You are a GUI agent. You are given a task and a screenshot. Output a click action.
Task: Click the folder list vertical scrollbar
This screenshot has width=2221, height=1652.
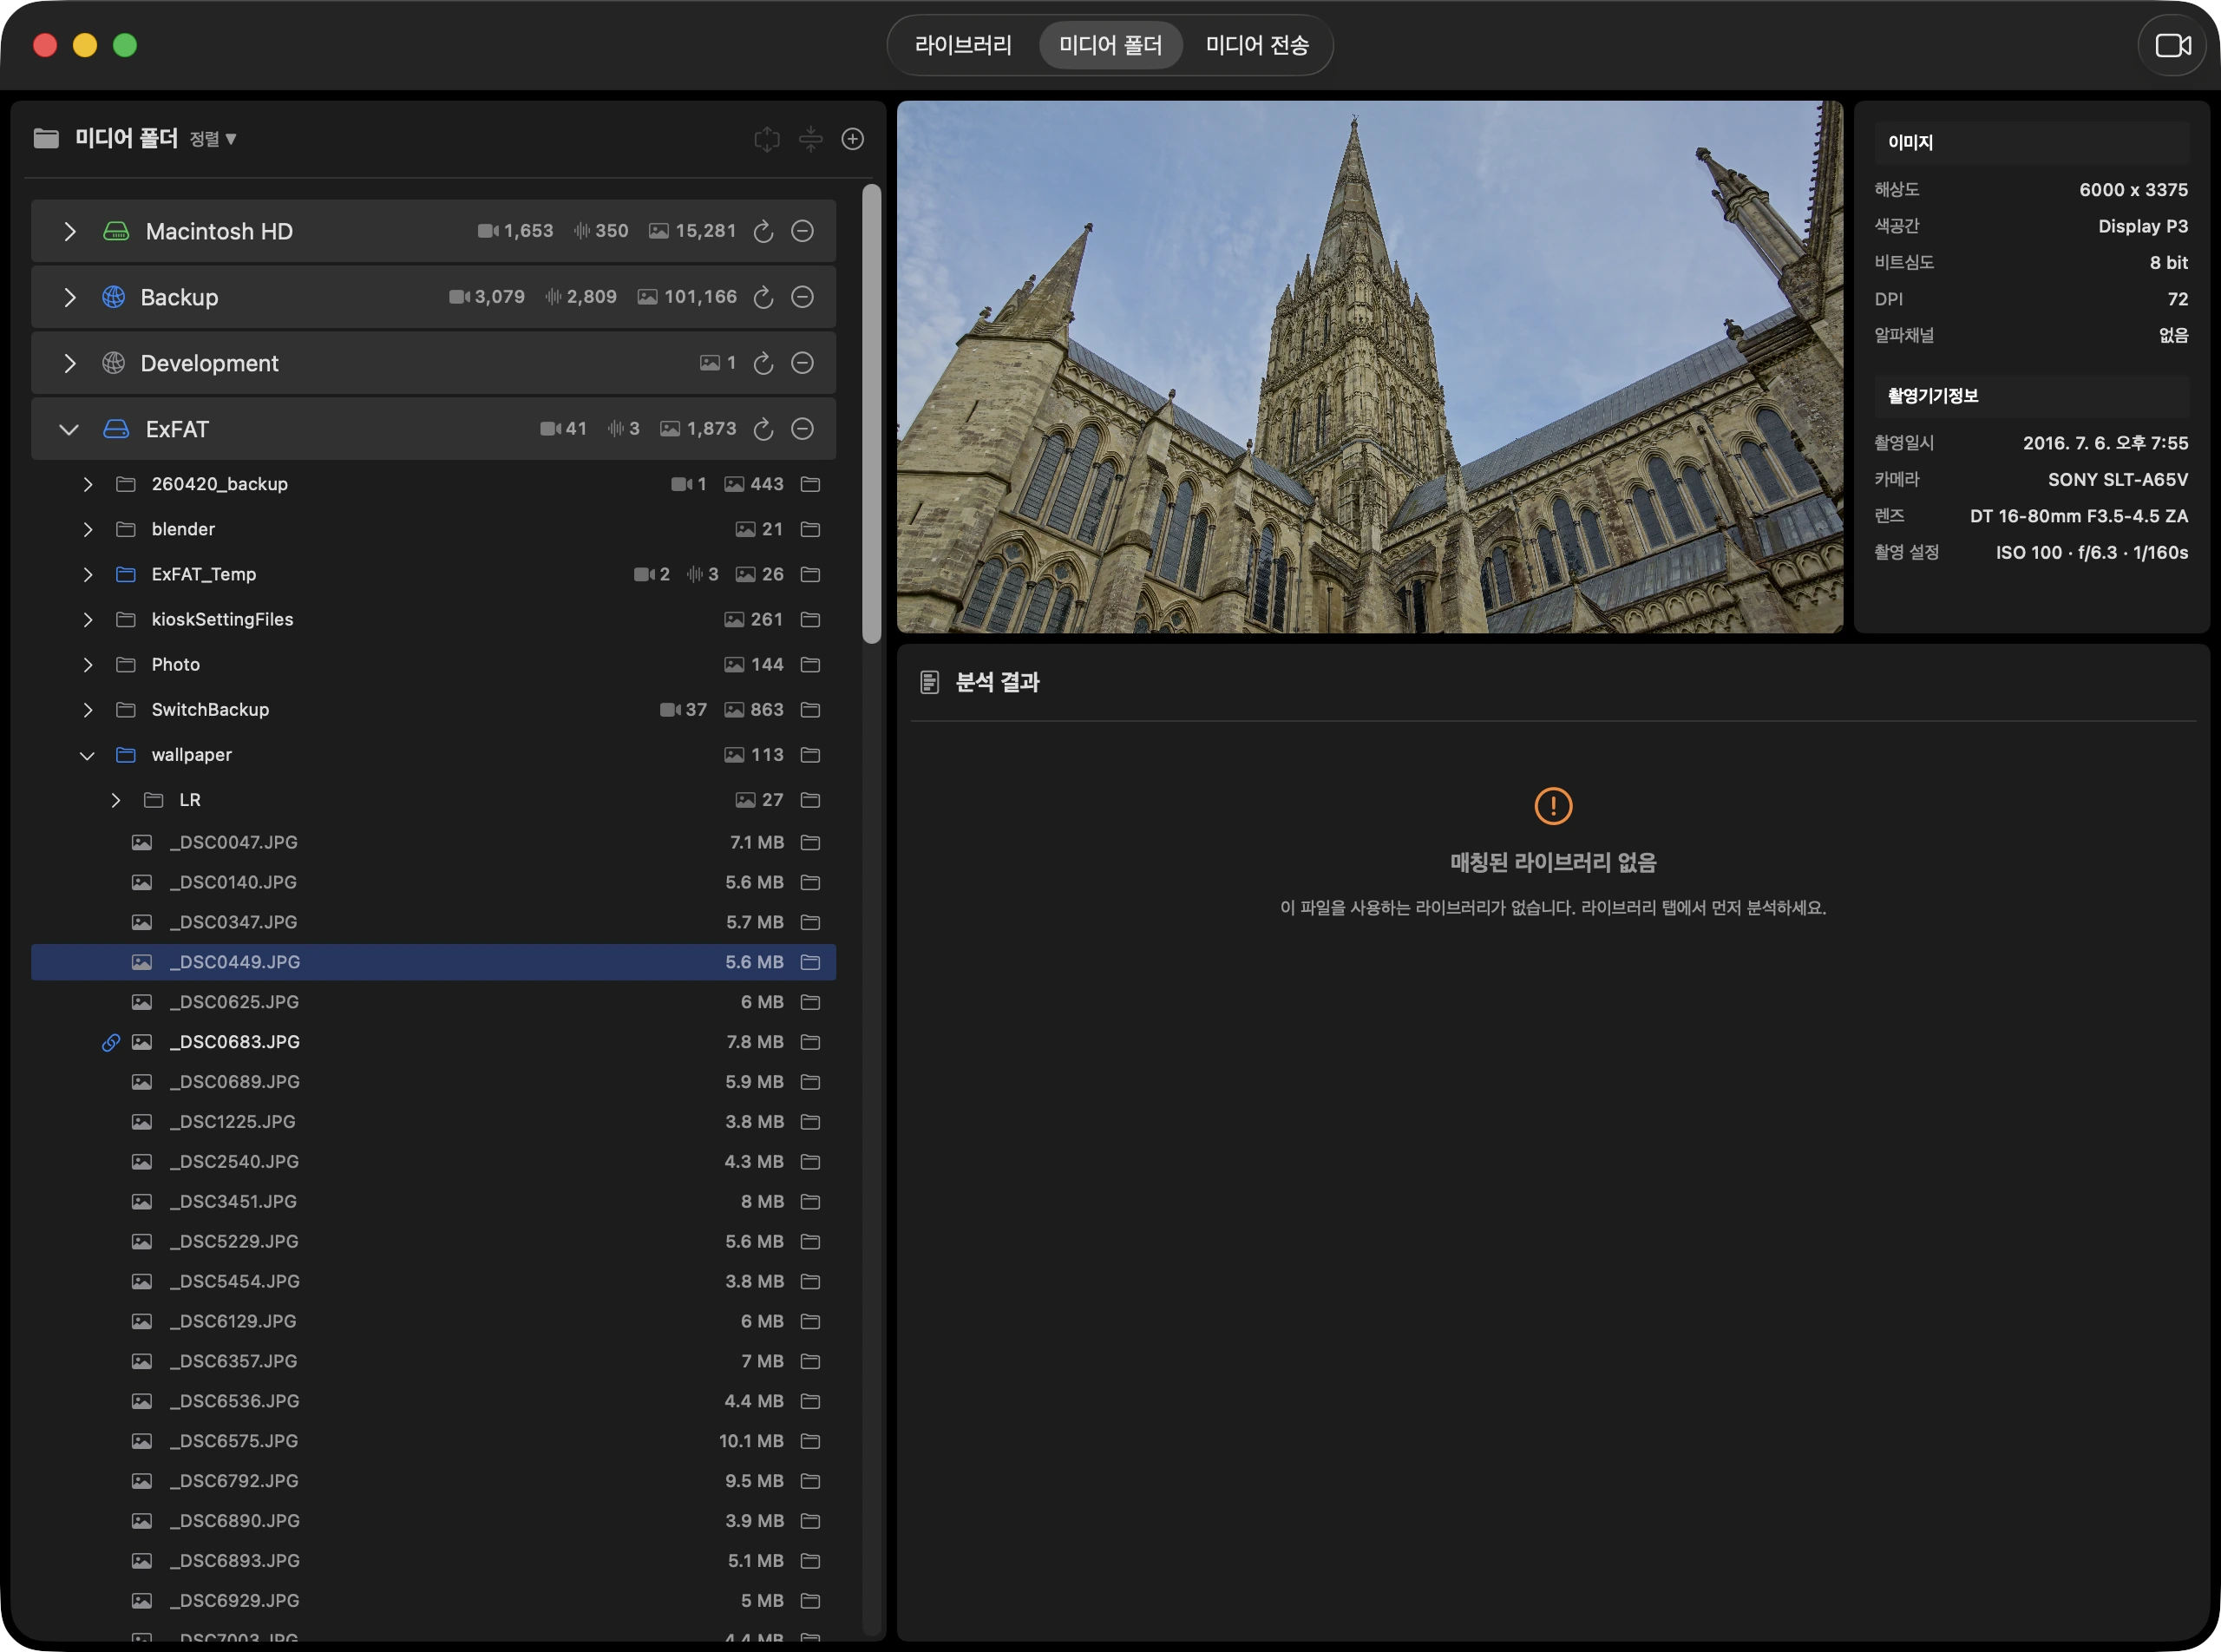(x=872, y=414)
